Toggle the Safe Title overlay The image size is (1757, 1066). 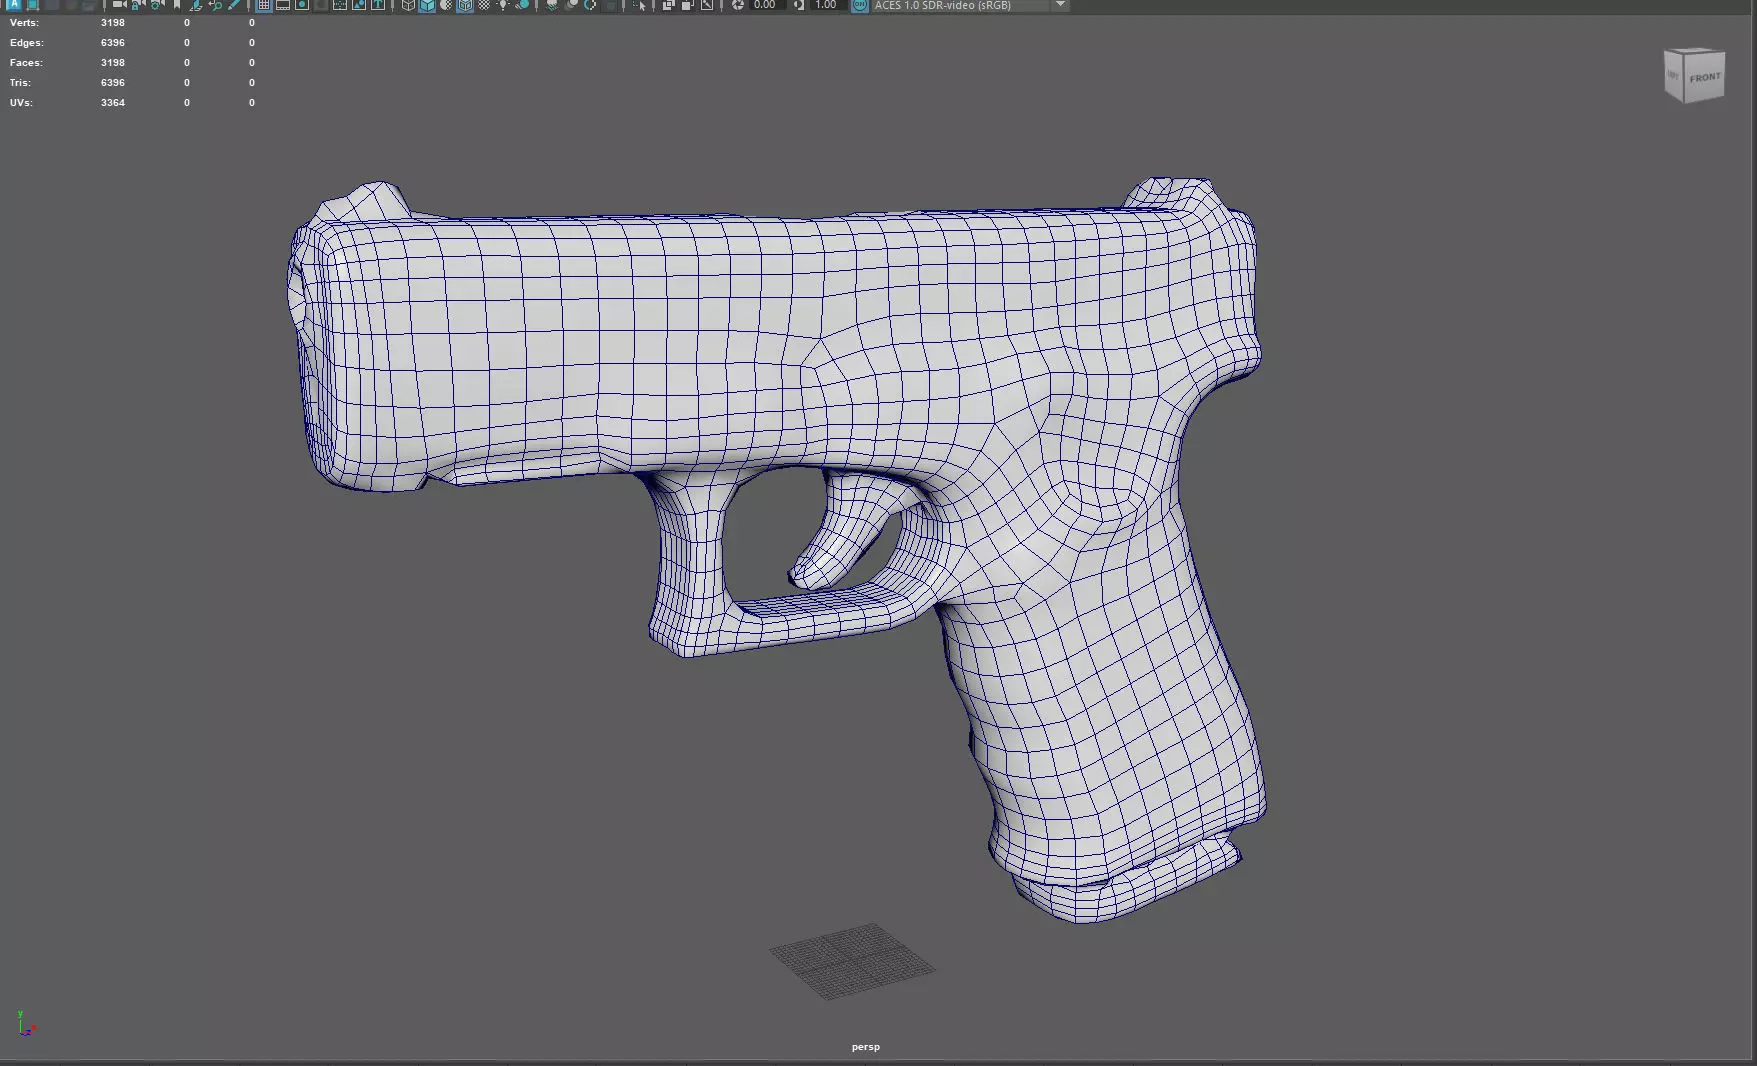point(378,5)
